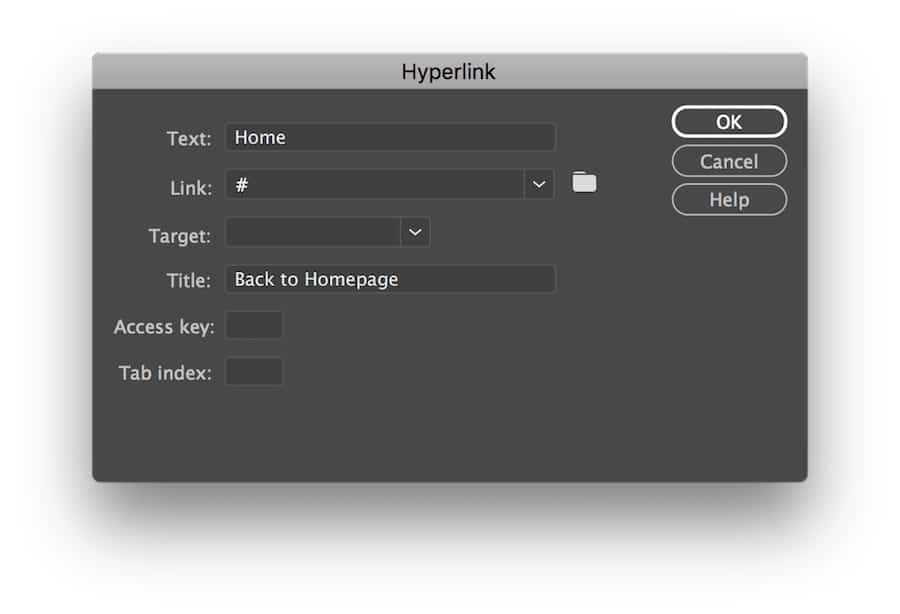Viewport: 900px width, 614px height.
Task: Click the Tab index label
Action: point(166,371)
